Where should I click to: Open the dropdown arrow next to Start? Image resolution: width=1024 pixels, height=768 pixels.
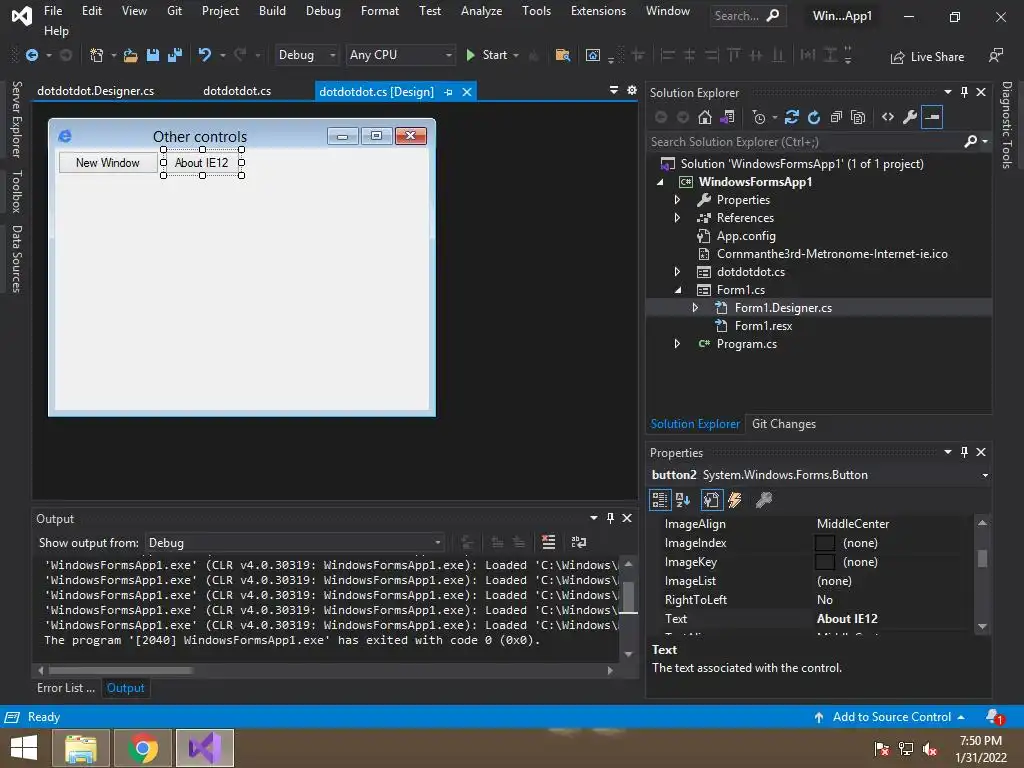tap(516, 56)
